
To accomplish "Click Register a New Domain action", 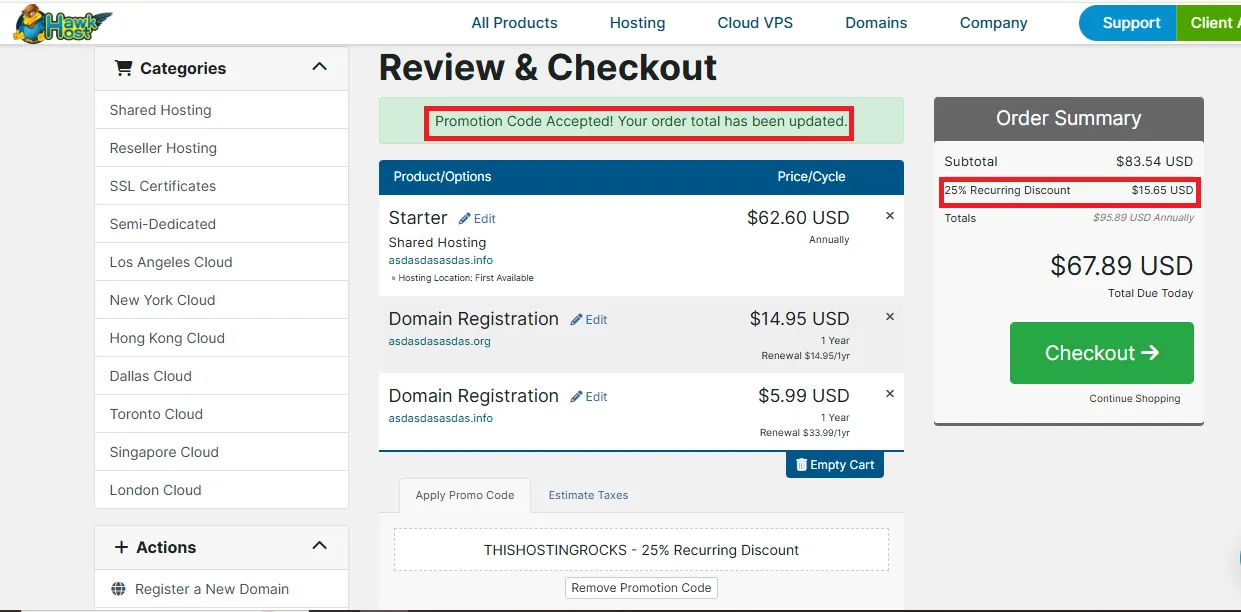I will coord(221,589).
